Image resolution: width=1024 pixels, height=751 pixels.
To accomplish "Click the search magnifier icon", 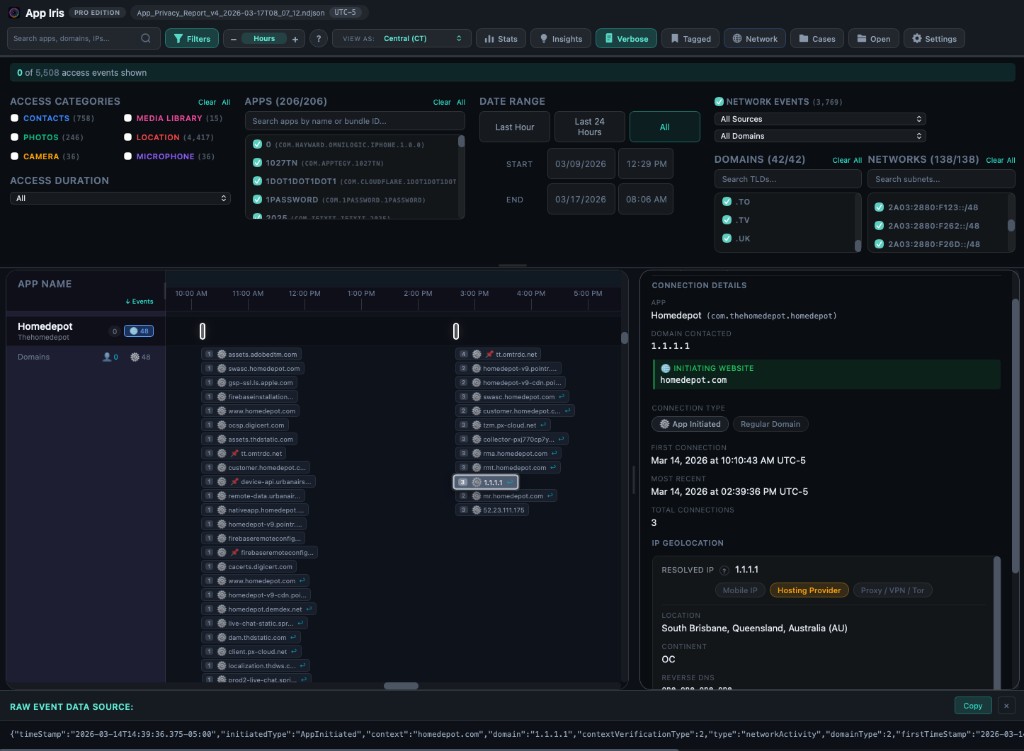I will (146, 39).
